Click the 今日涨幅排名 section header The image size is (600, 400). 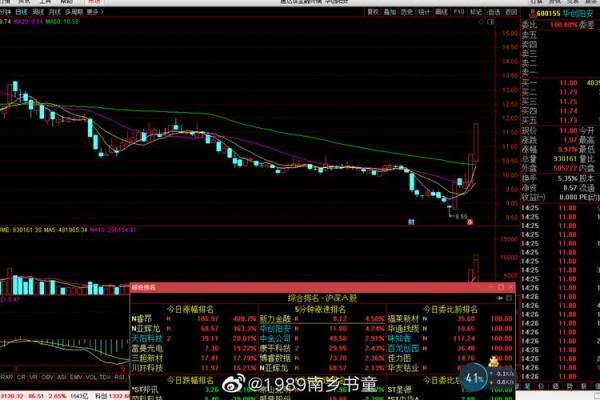[190, 309]
